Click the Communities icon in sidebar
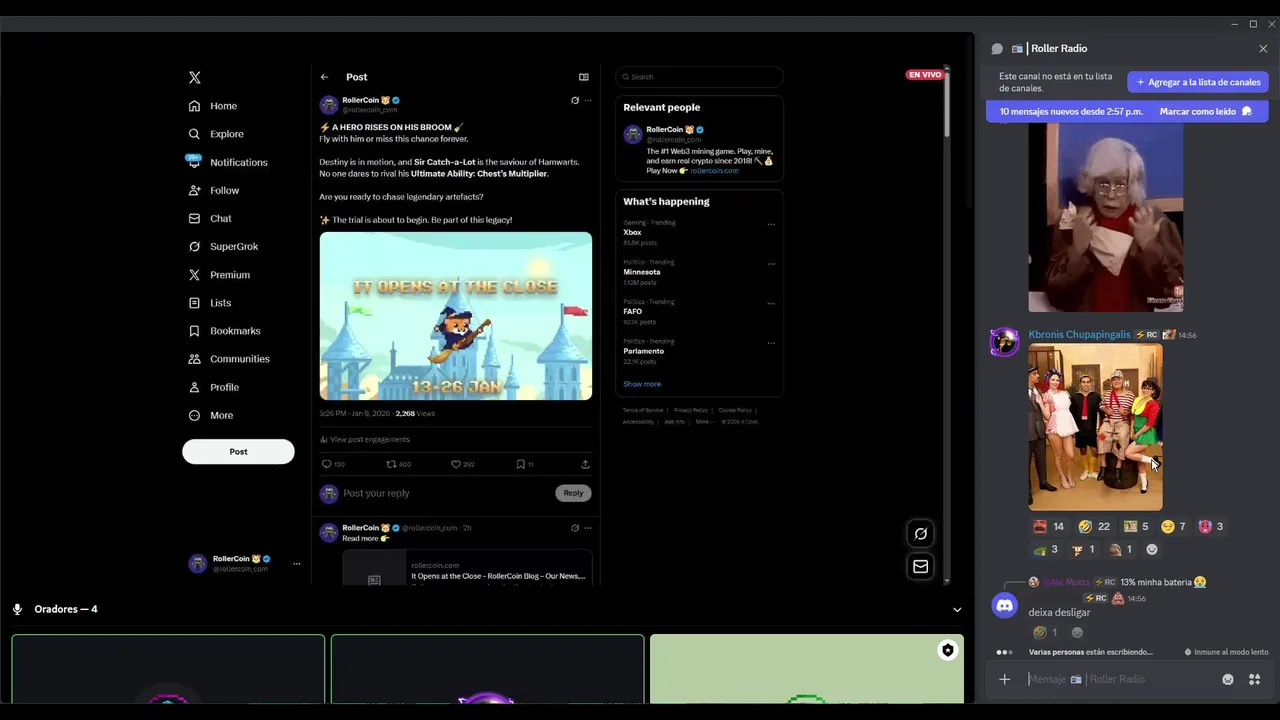Screen dimensions: 1280x720 click(194, 359)
